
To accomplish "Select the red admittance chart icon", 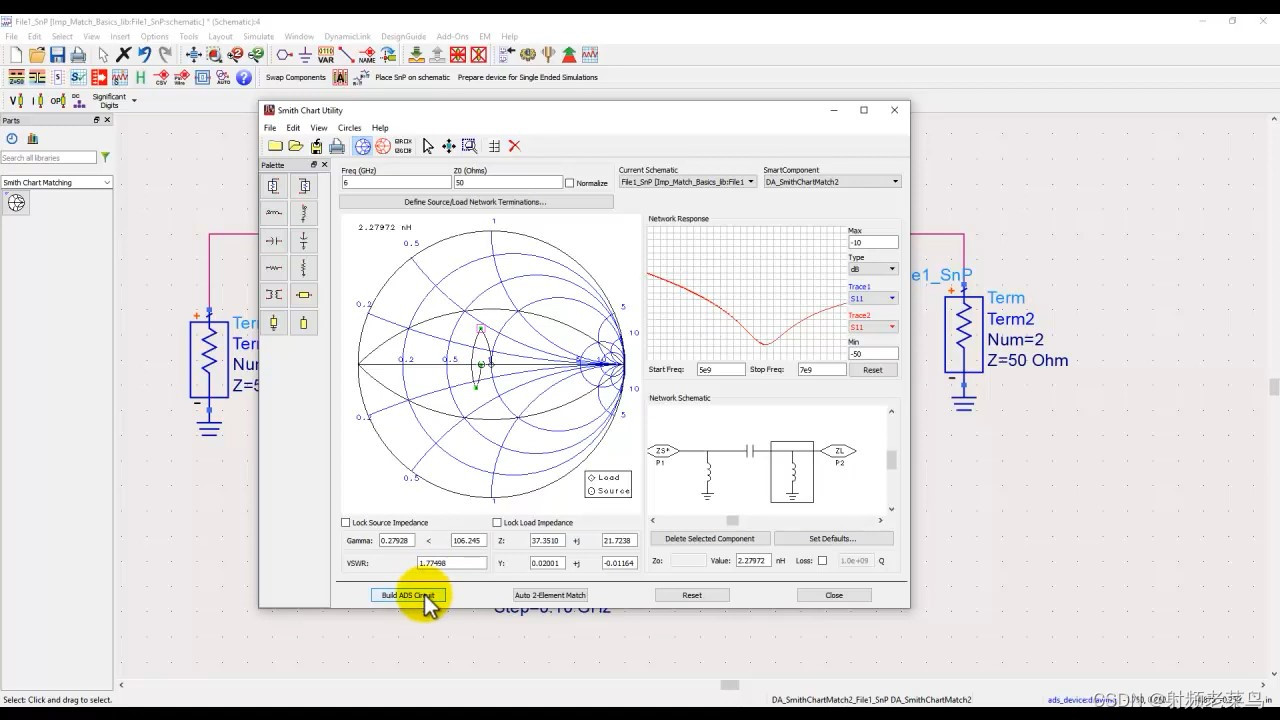I will pyautogui.click(x=383, y=146).
